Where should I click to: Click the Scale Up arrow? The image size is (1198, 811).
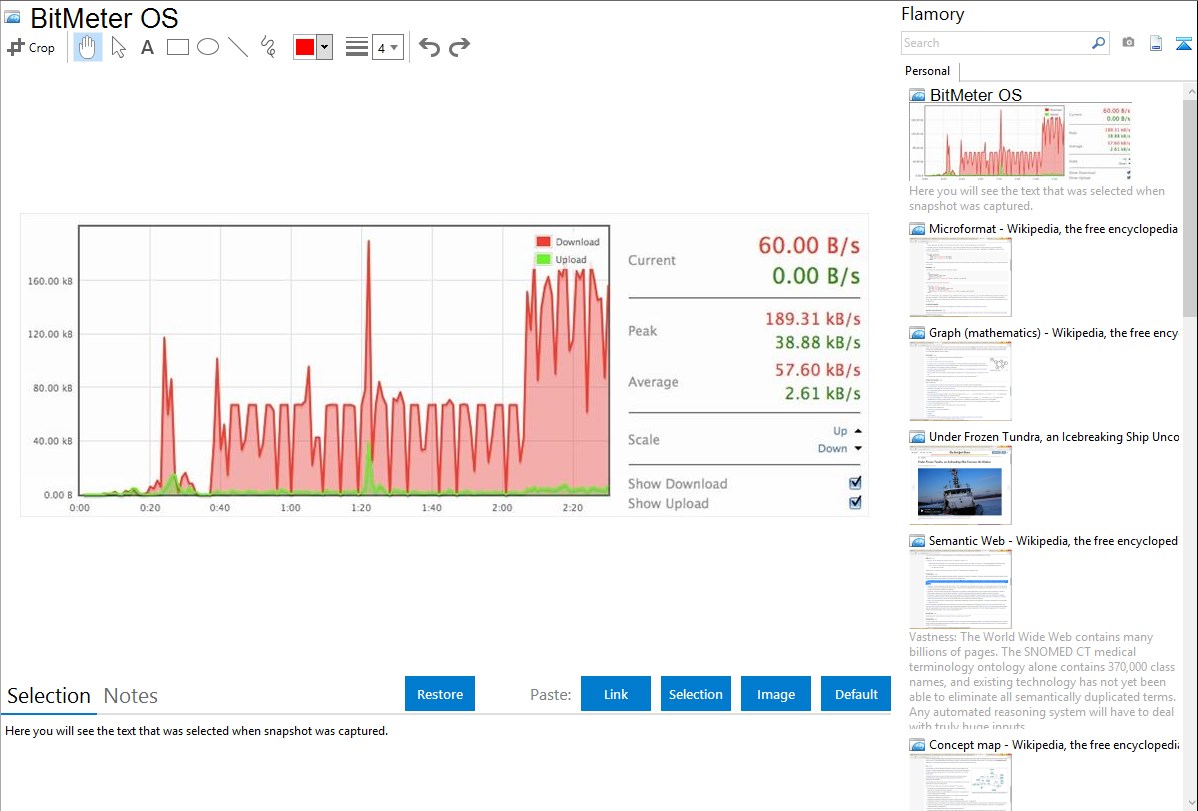click(857, 431)
